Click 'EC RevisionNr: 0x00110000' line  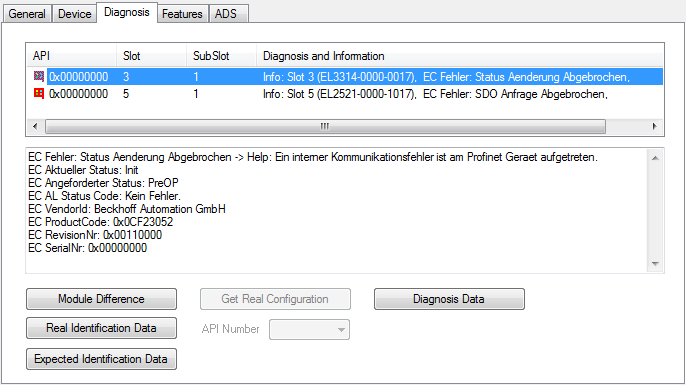pyautogui.click(x=95, y=235)
